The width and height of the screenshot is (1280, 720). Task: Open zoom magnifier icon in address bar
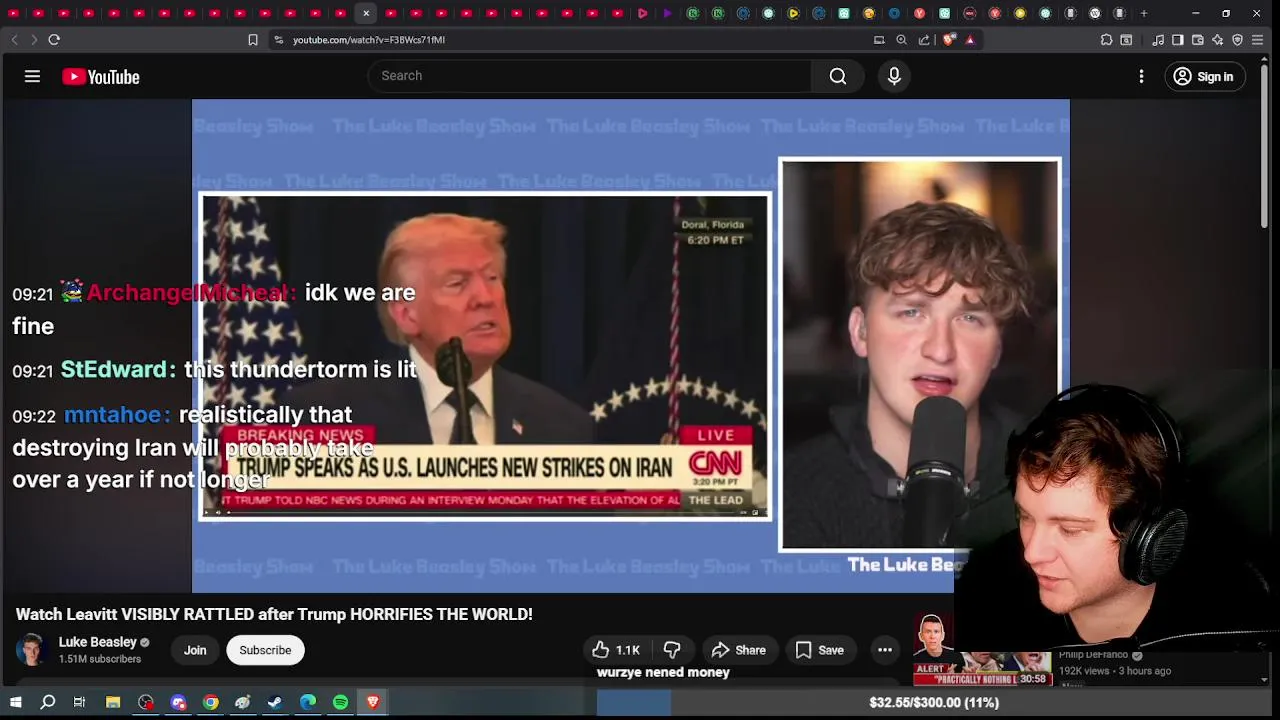pyautogui.click(x=901, y=40)
